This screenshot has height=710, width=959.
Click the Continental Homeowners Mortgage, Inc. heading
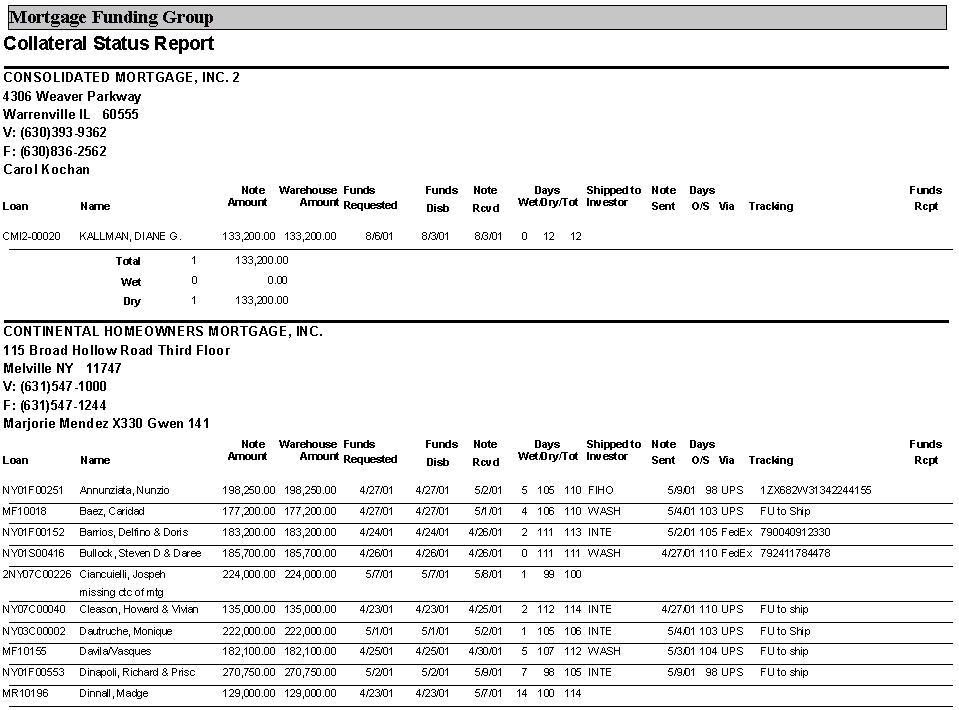[163, 332]
